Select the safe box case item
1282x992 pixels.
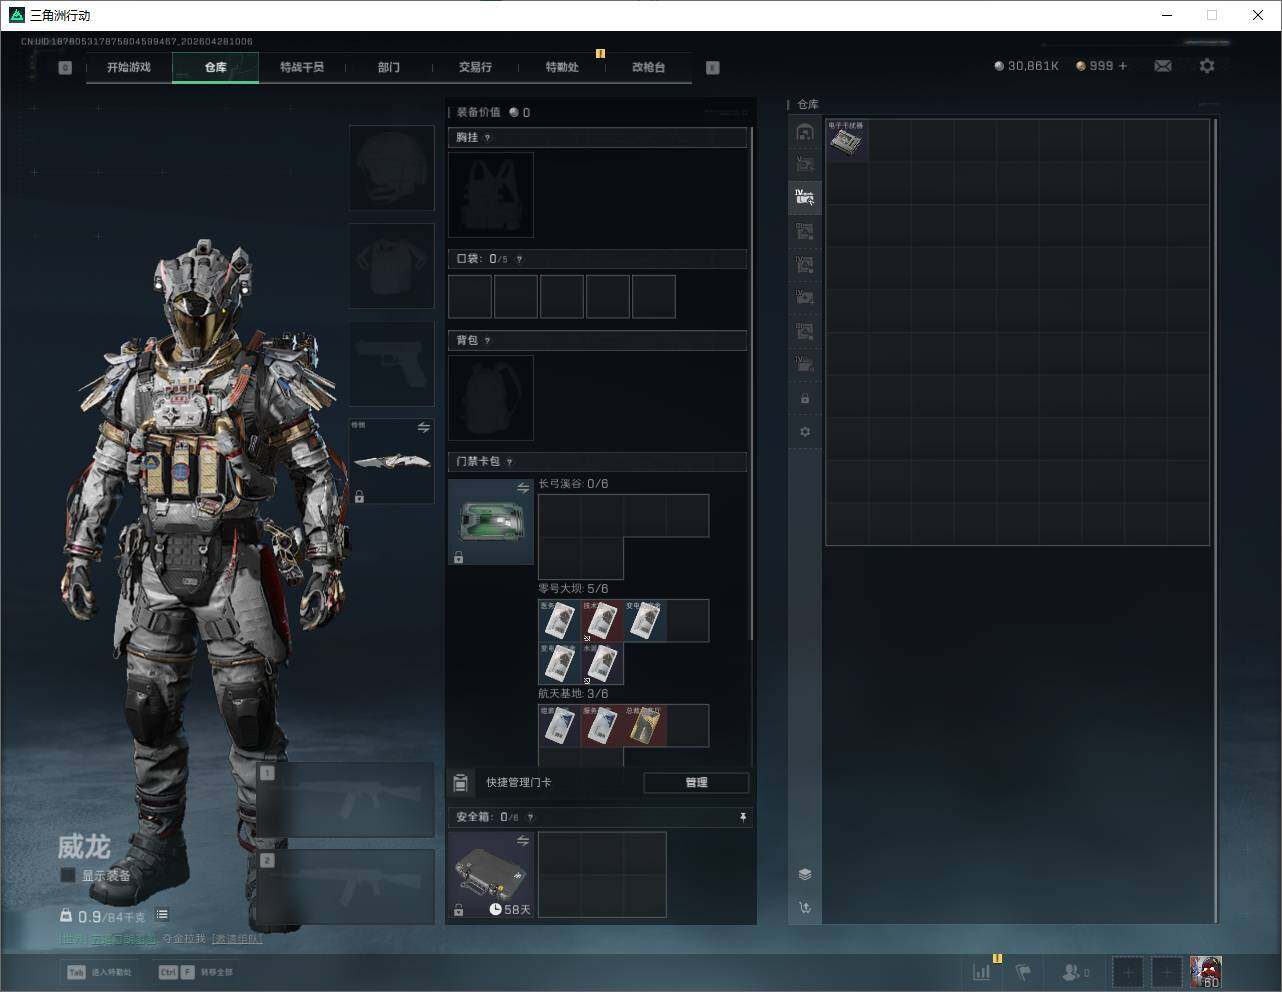point(491,875)
